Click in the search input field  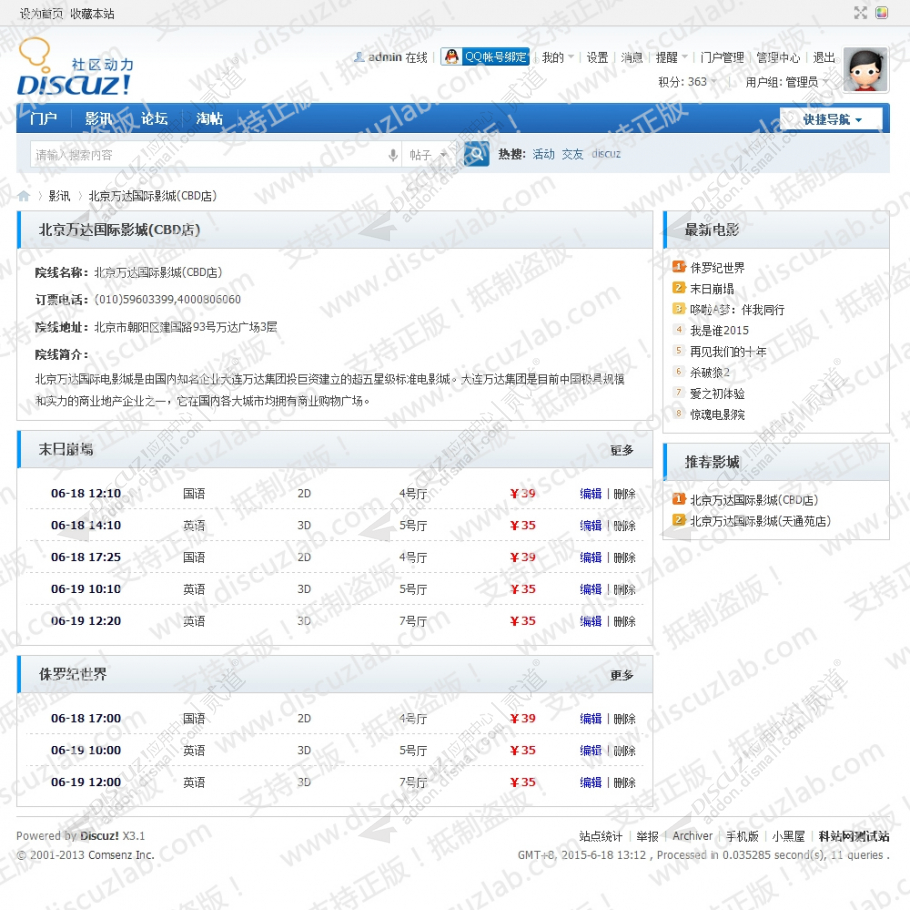[209, 155]
